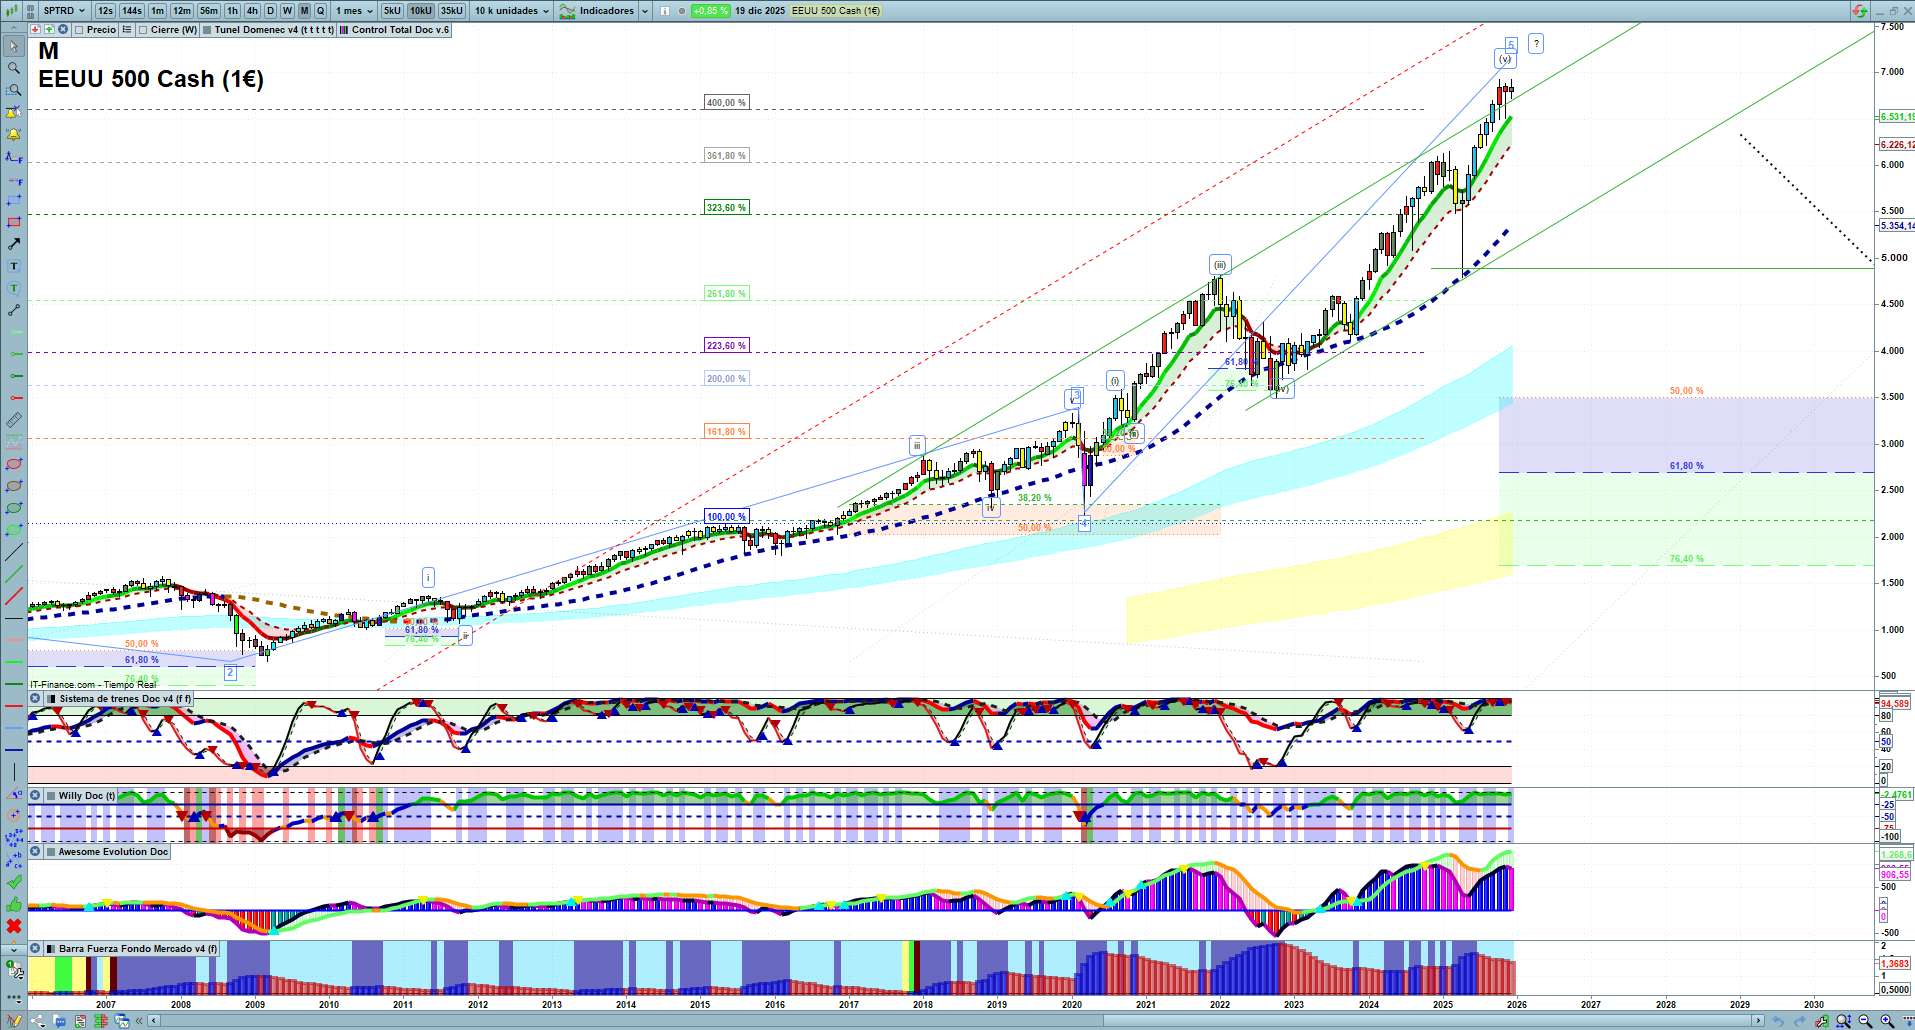Select the alert bell tool

(14, 134)
